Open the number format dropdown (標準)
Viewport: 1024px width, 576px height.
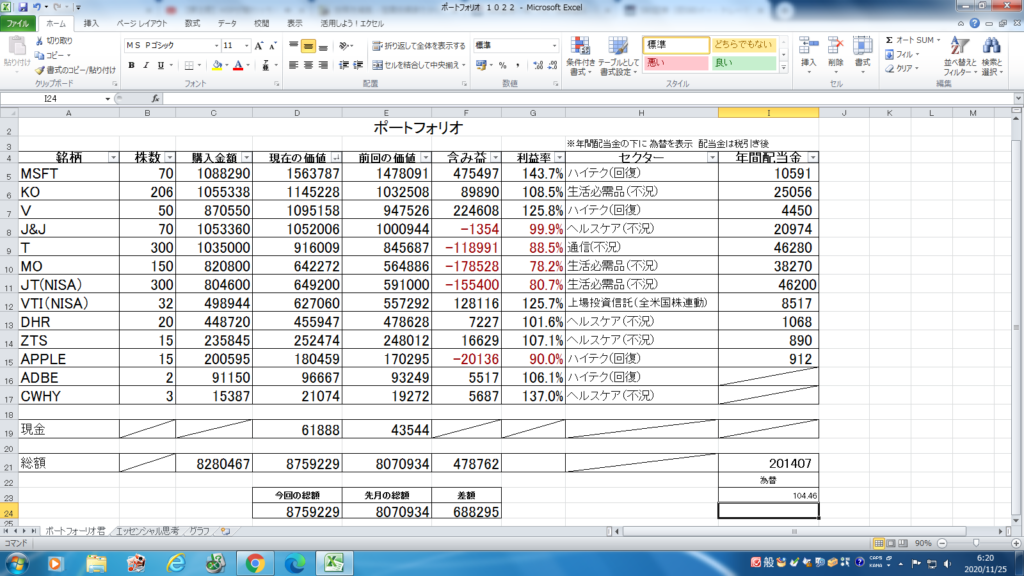[554, 46]
